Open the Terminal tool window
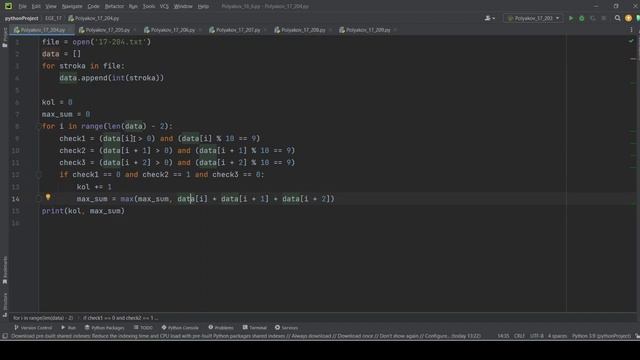 254,328
